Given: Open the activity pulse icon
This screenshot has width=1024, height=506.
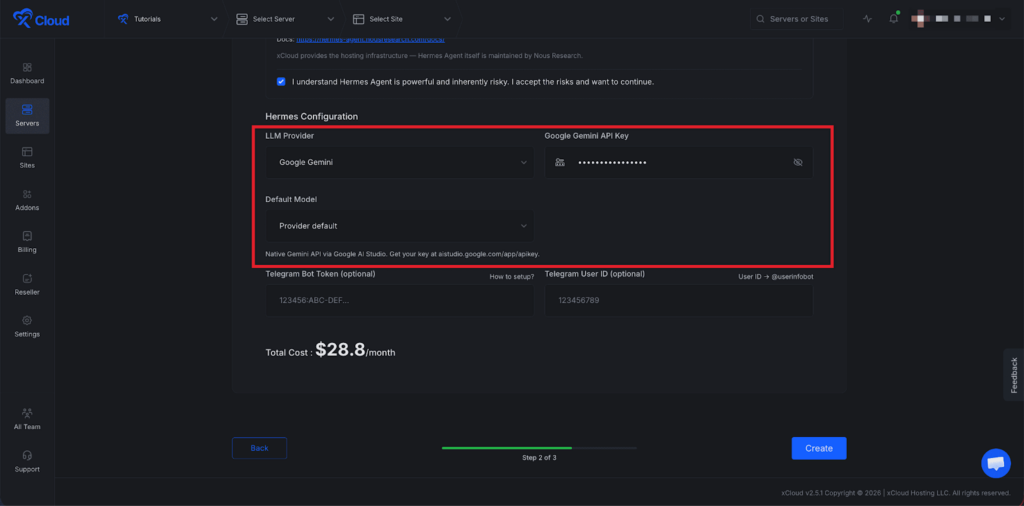Looking at the screenshot, I should [866, 19].
